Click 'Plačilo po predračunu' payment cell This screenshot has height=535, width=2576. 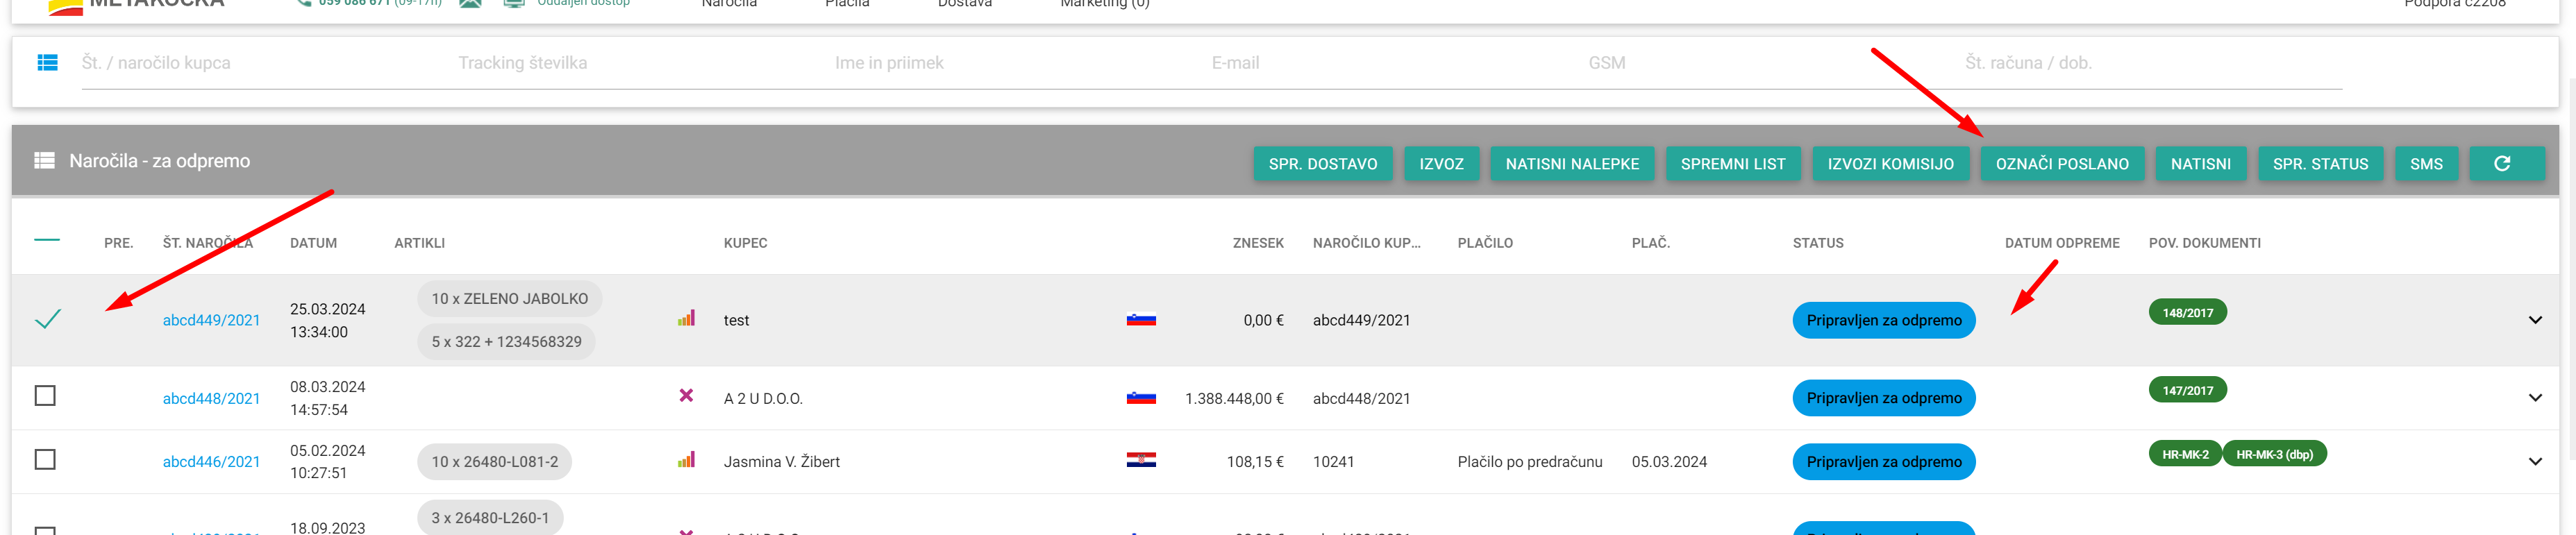[x=1530, y=462]
